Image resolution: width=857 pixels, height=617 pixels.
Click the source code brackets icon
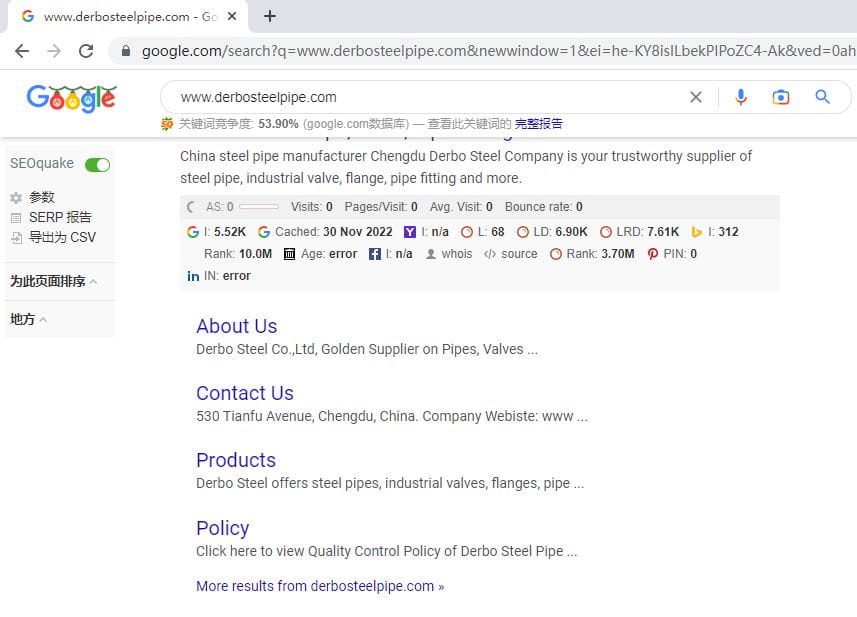(x=490, y=254)
